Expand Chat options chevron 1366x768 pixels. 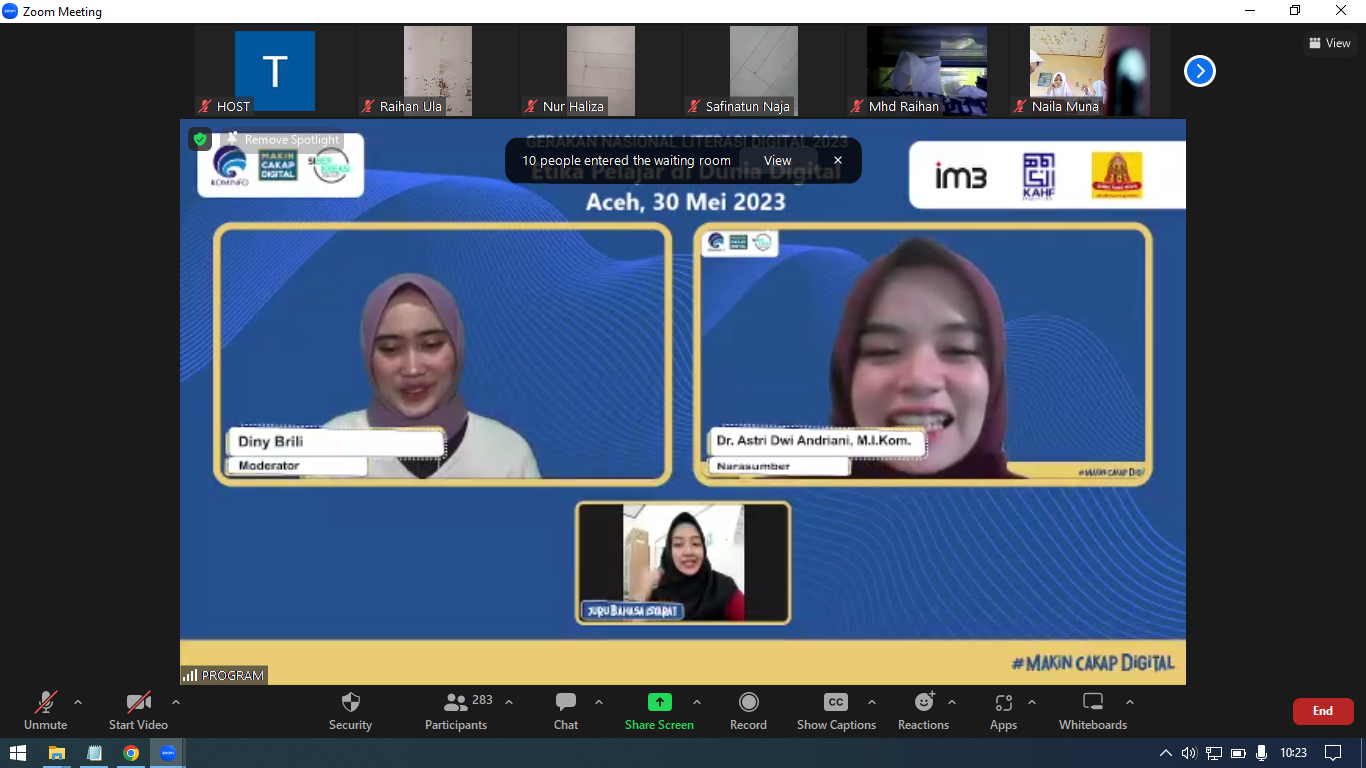click(x=599, y=702)
